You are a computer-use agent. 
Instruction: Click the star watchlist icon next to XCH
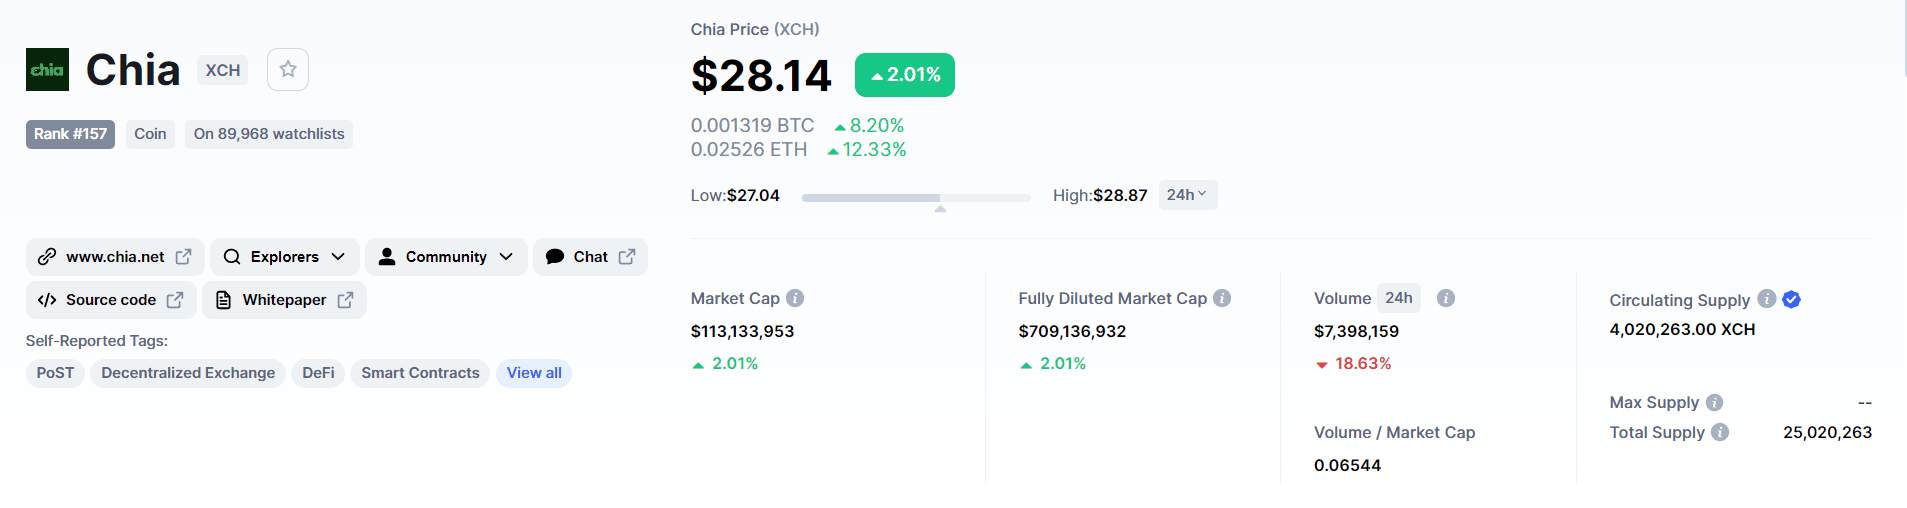coord(288,70)
